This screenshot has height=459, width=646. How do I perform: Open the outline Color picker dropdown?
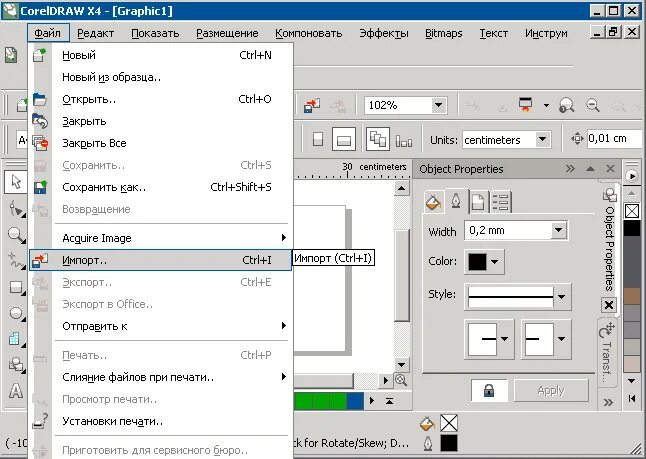494,262
